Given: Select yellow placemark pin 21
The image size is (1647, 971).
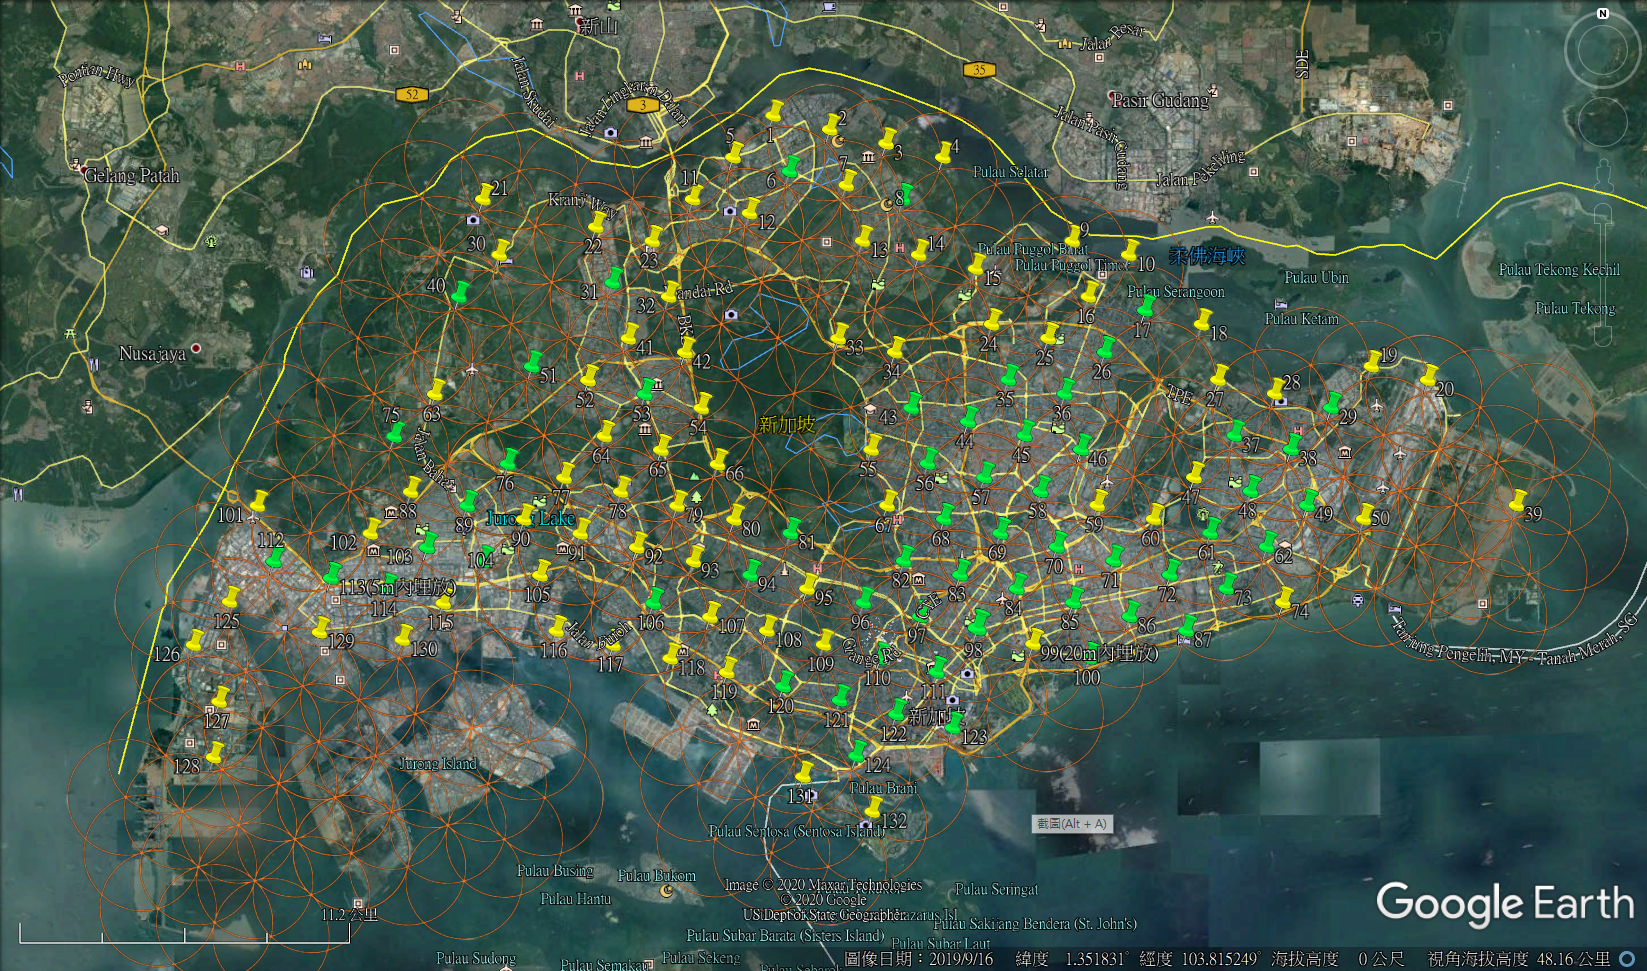Looking at the screenshot, I should pos(484,193).
